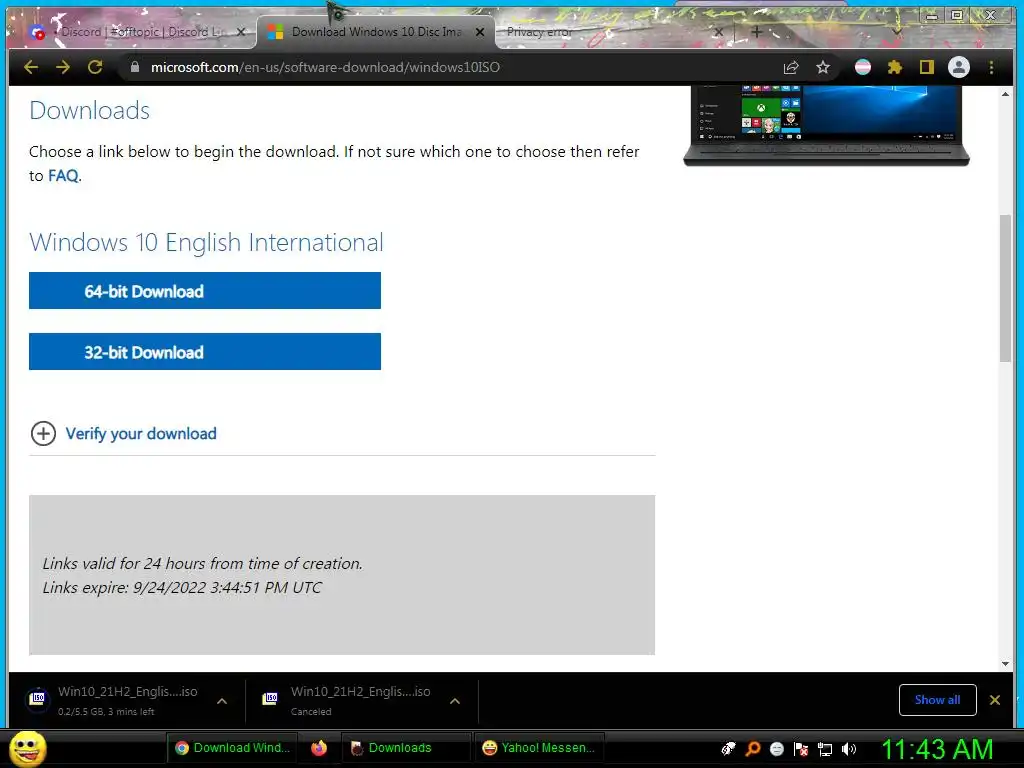Open the smiley face Start button
The image size is (1024, 768).
27,748
